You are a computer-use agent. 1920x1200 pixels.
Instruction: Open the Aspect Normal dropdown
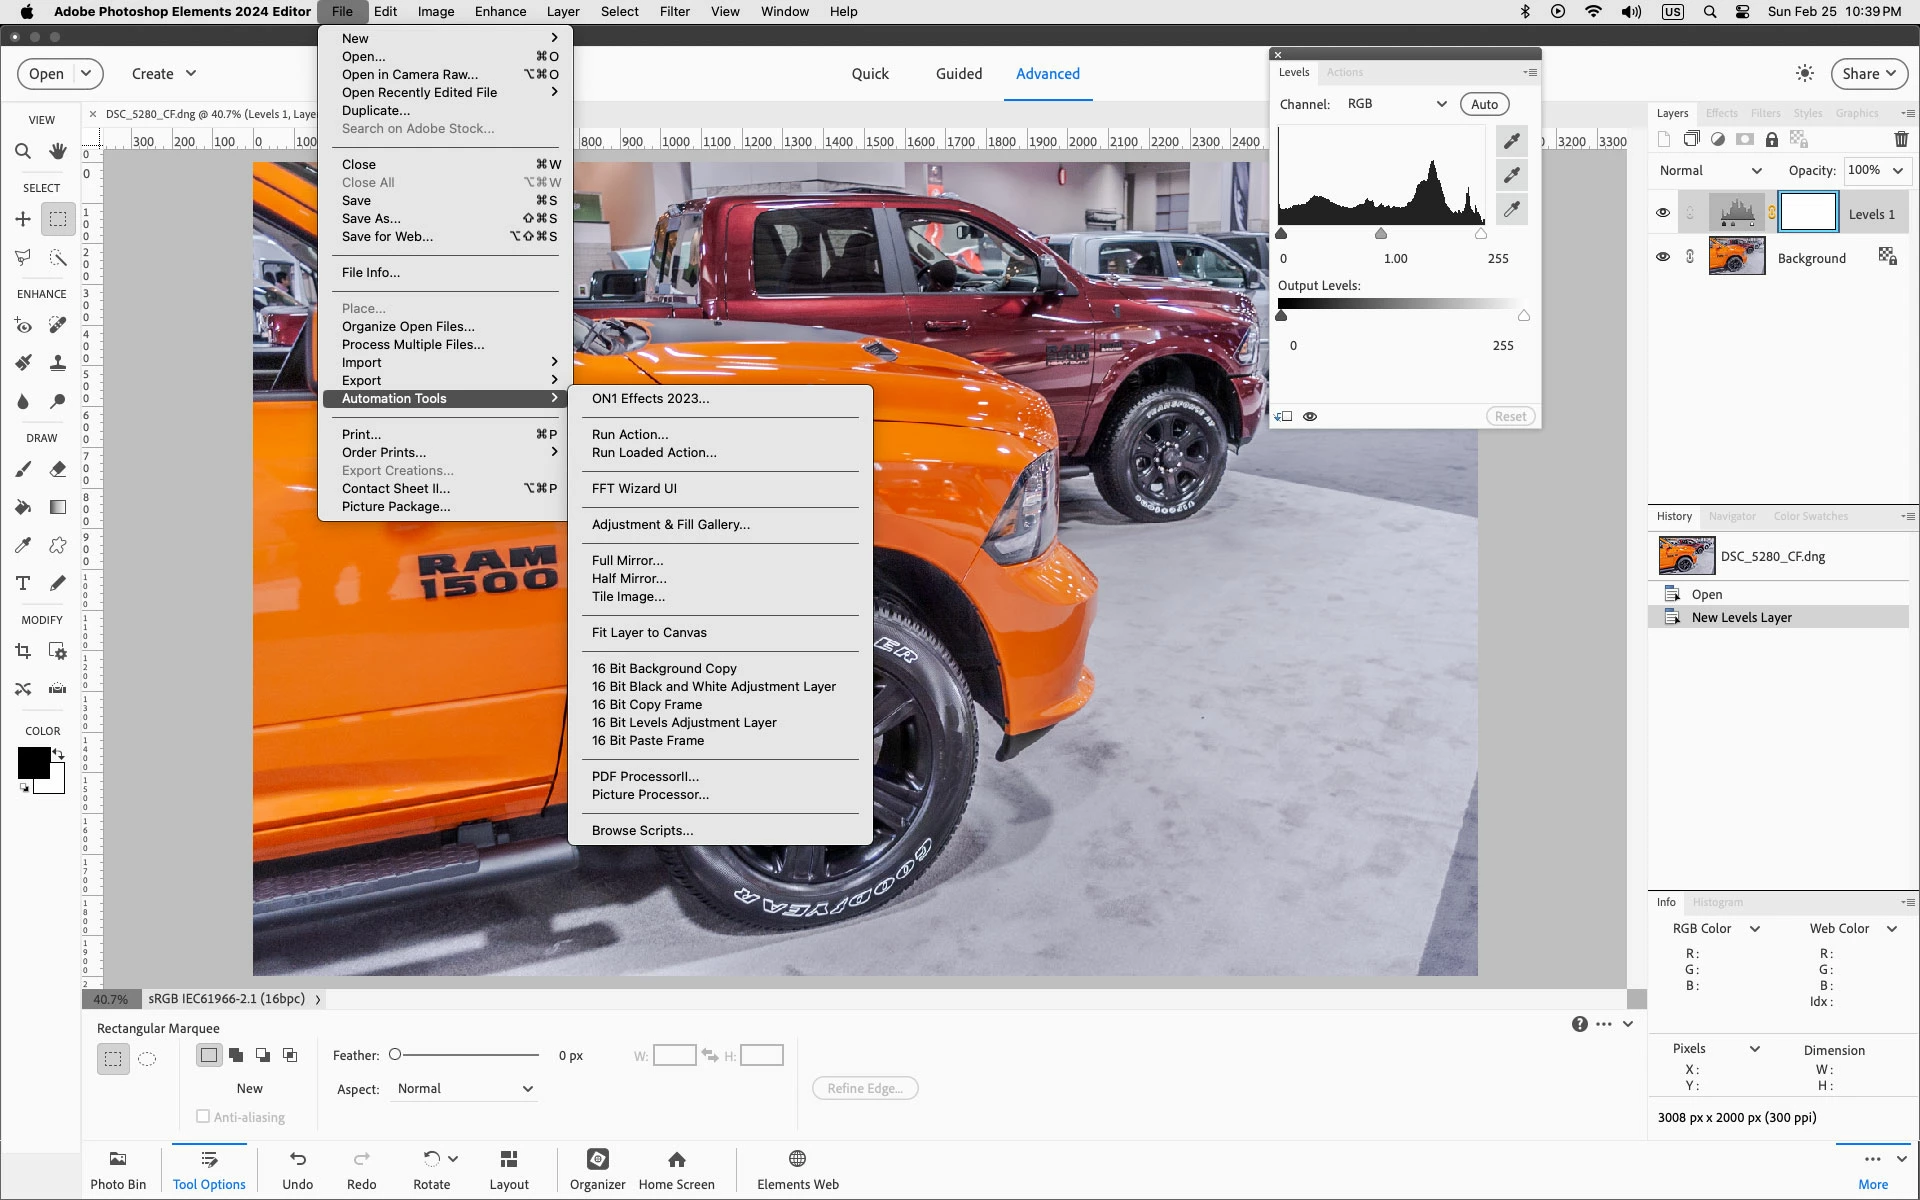tap(465, 1089)
